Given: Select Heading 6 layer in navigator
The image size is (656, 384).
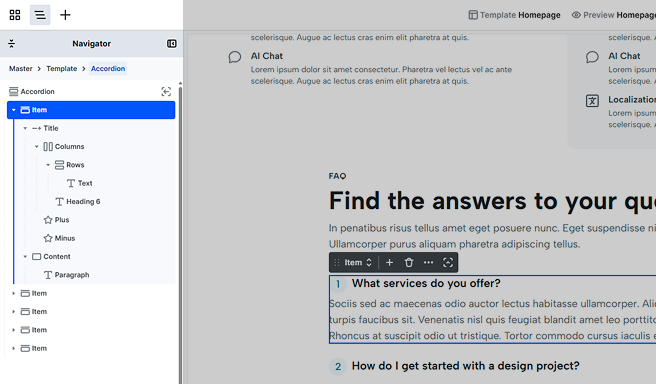Looking at the screenshot, I should tap(83, 202).
